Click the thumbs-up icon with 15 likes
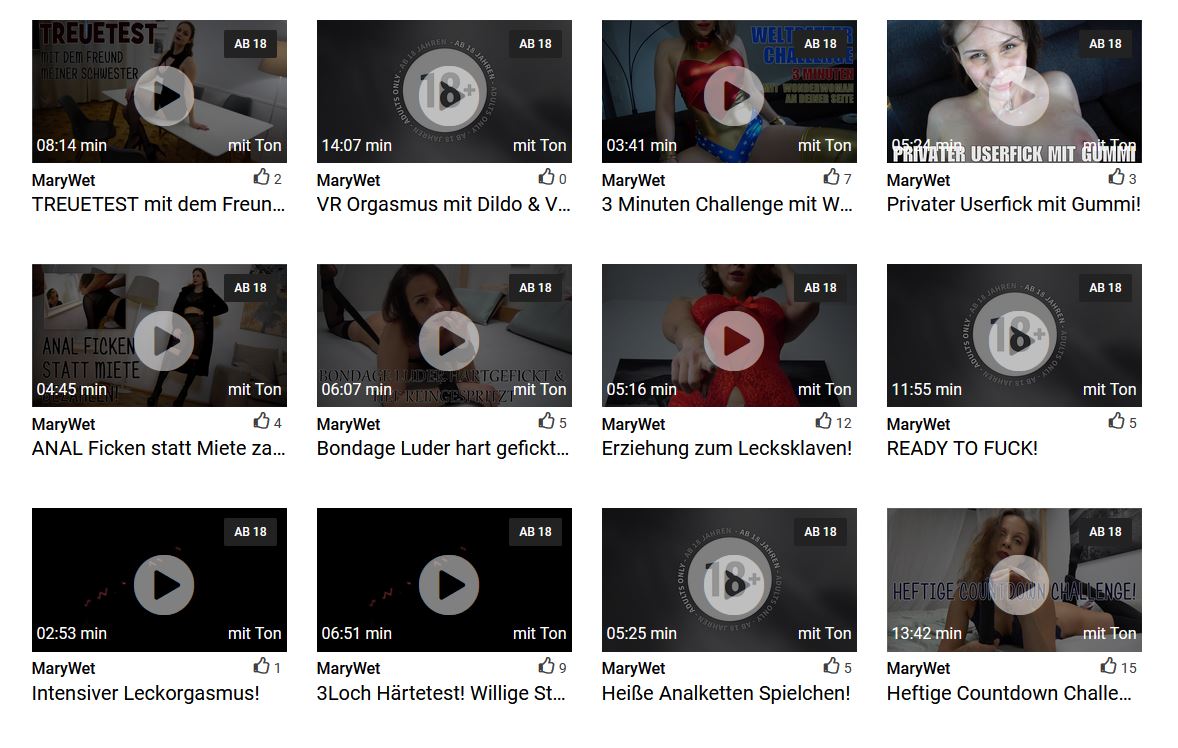 click(1108, 665)
